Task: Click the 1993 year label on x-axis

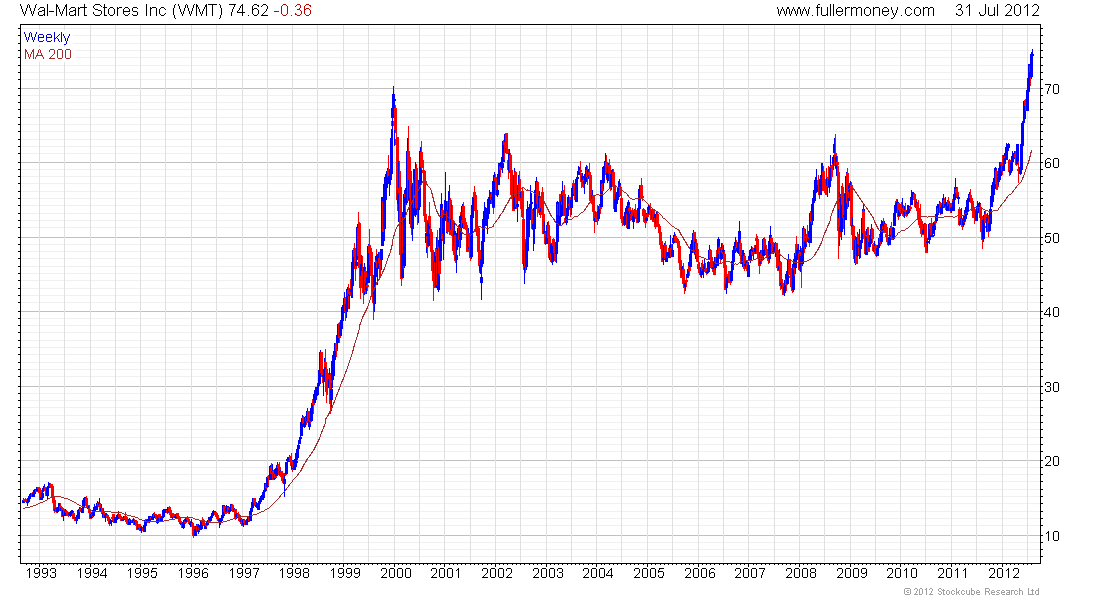Action: 41,573
